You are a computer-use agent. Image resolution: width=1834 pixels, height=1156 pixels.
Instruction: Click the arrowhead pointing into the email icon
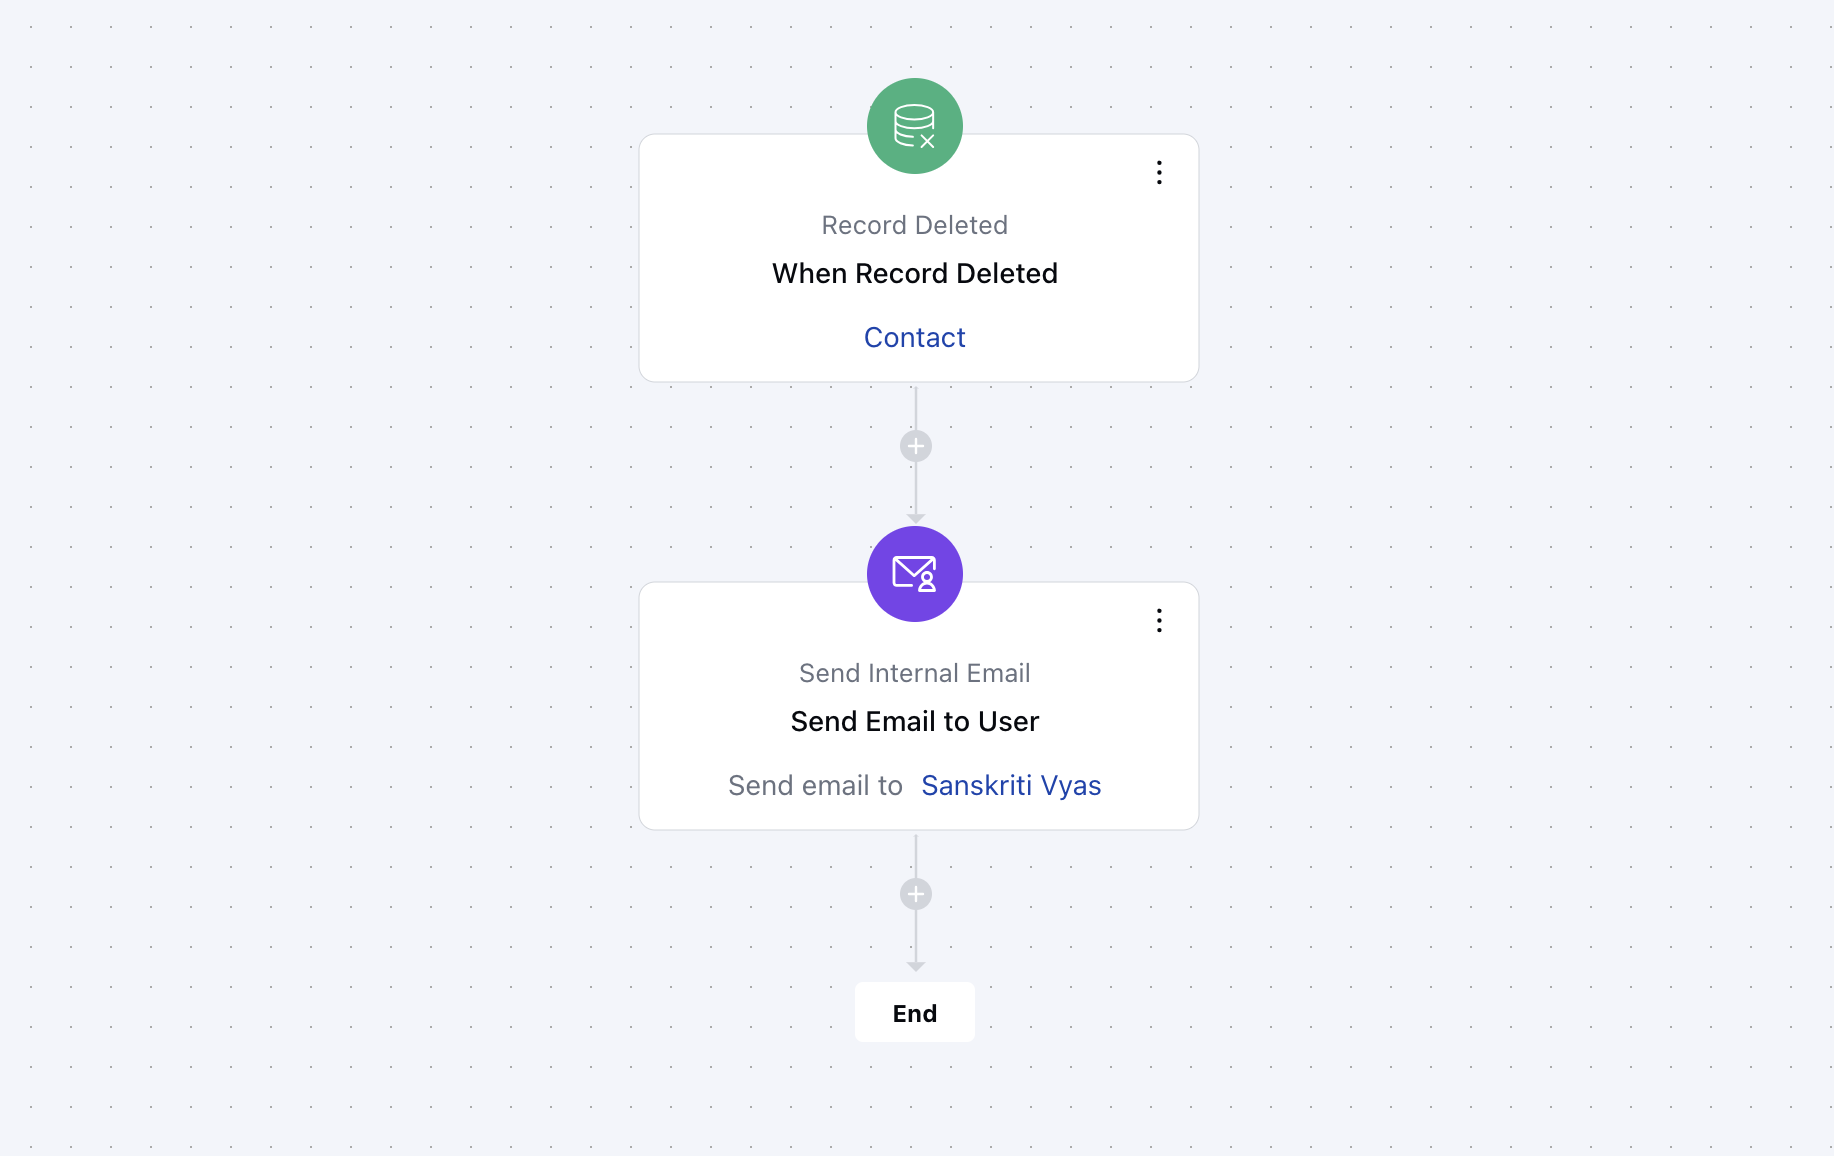tap(915, 518)
